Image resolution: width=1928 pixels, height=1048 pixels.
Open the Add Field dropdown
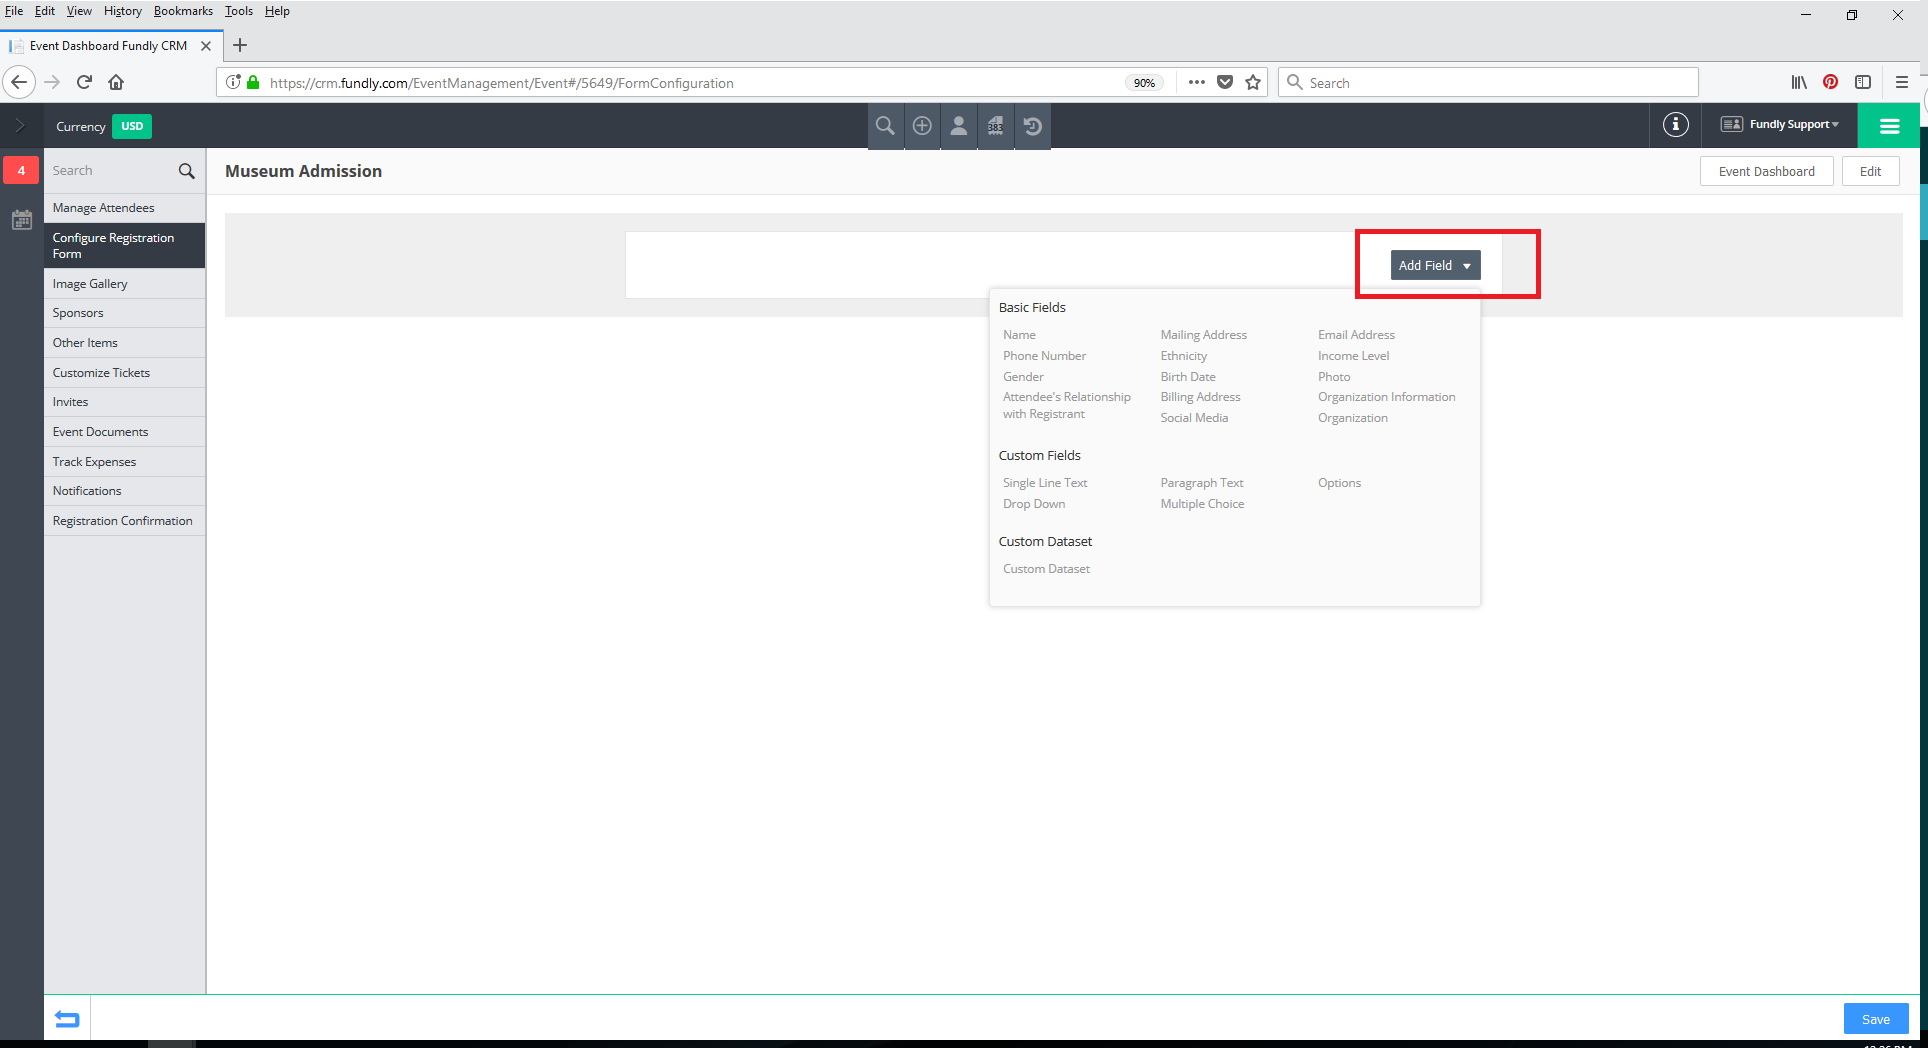(x=1435, y=265)
